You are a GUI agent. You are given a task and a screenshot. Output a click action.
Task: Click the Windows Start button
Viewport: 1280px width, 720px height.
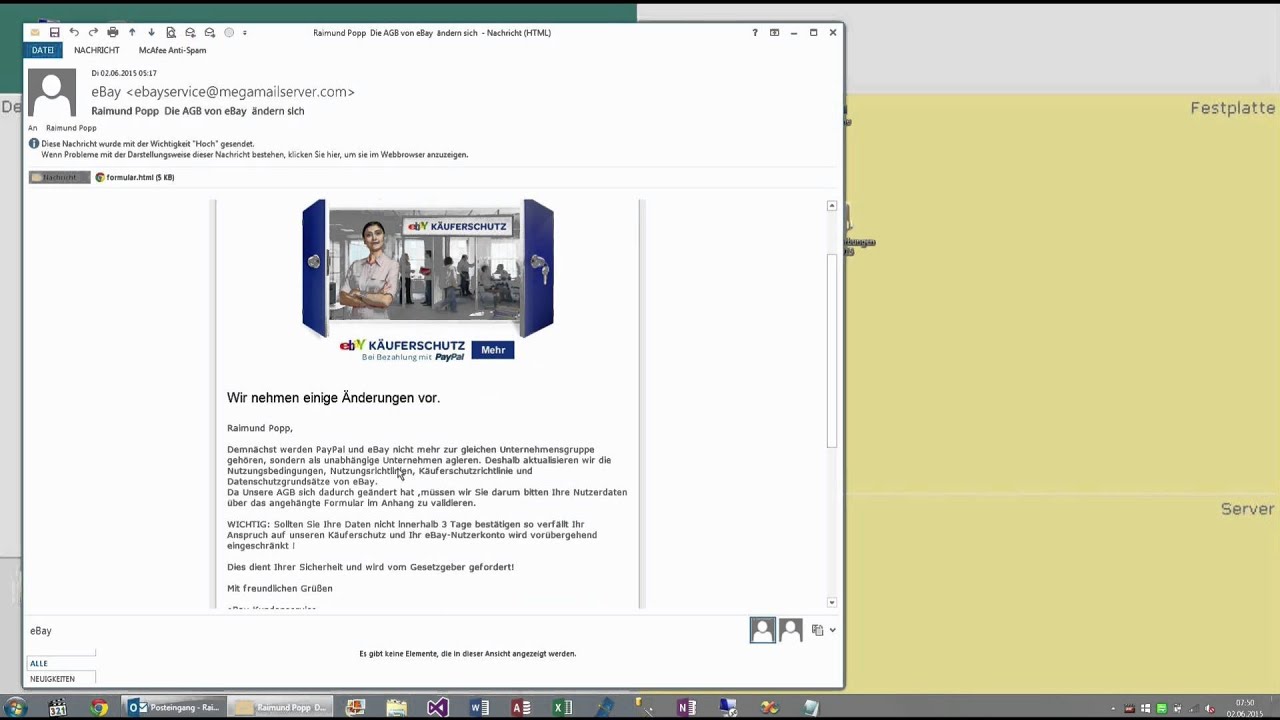click(x=15, y=708)
